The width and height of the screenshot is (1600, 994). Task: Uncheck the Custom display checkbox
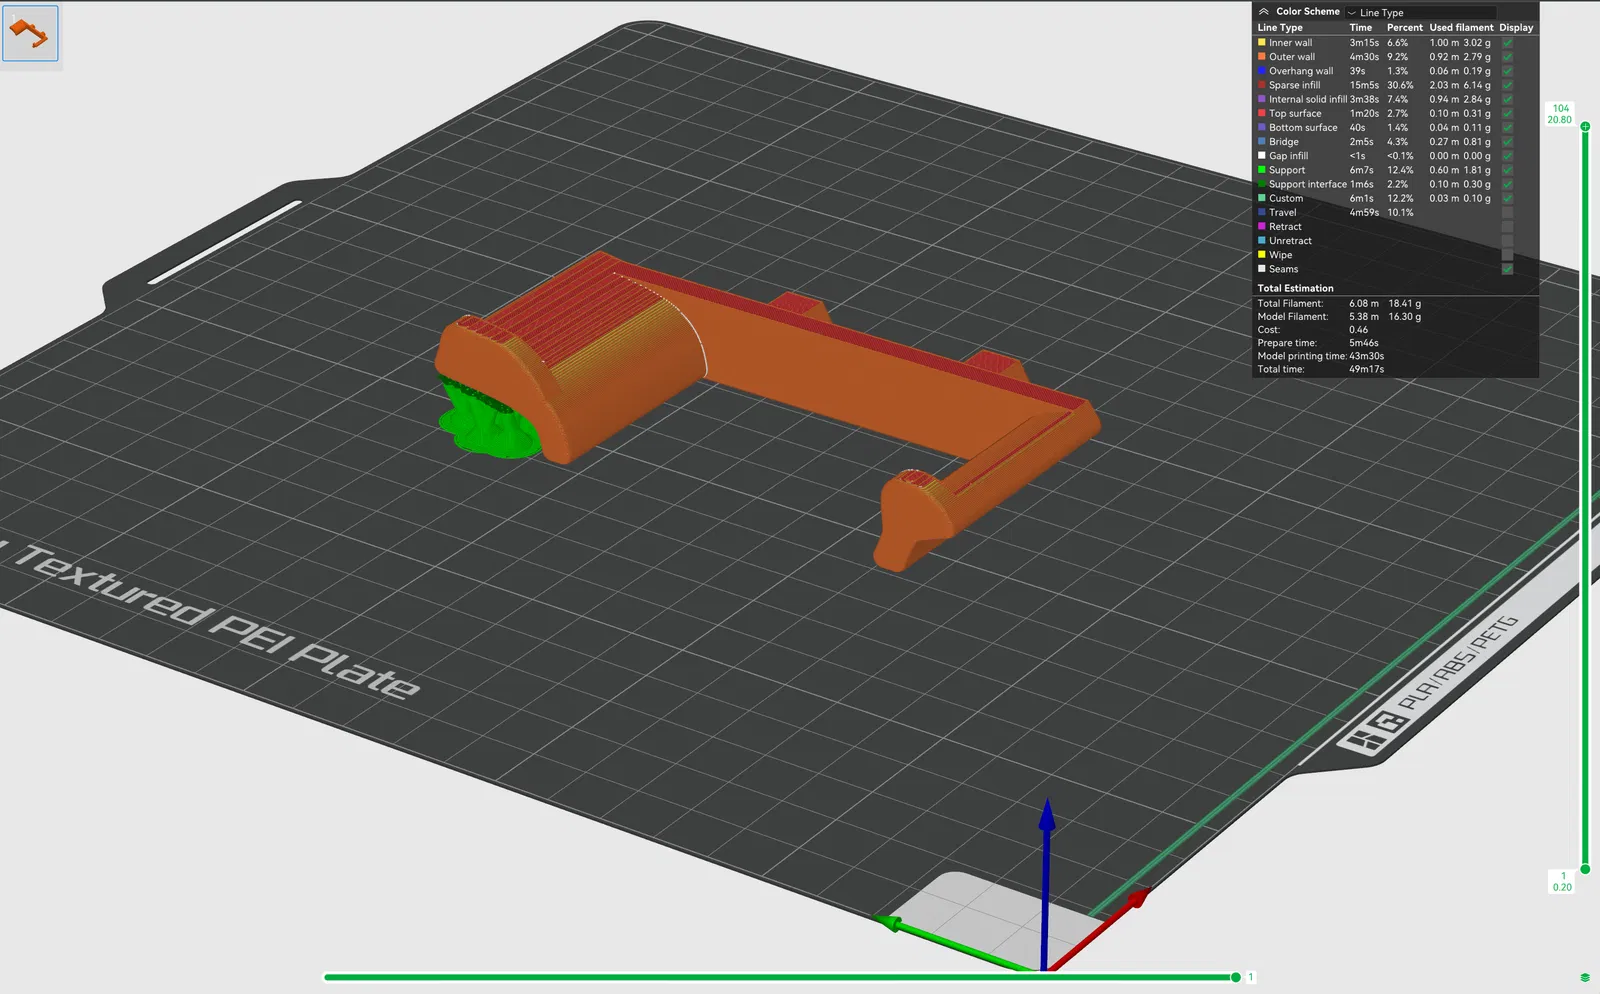tap(1507, 198)
